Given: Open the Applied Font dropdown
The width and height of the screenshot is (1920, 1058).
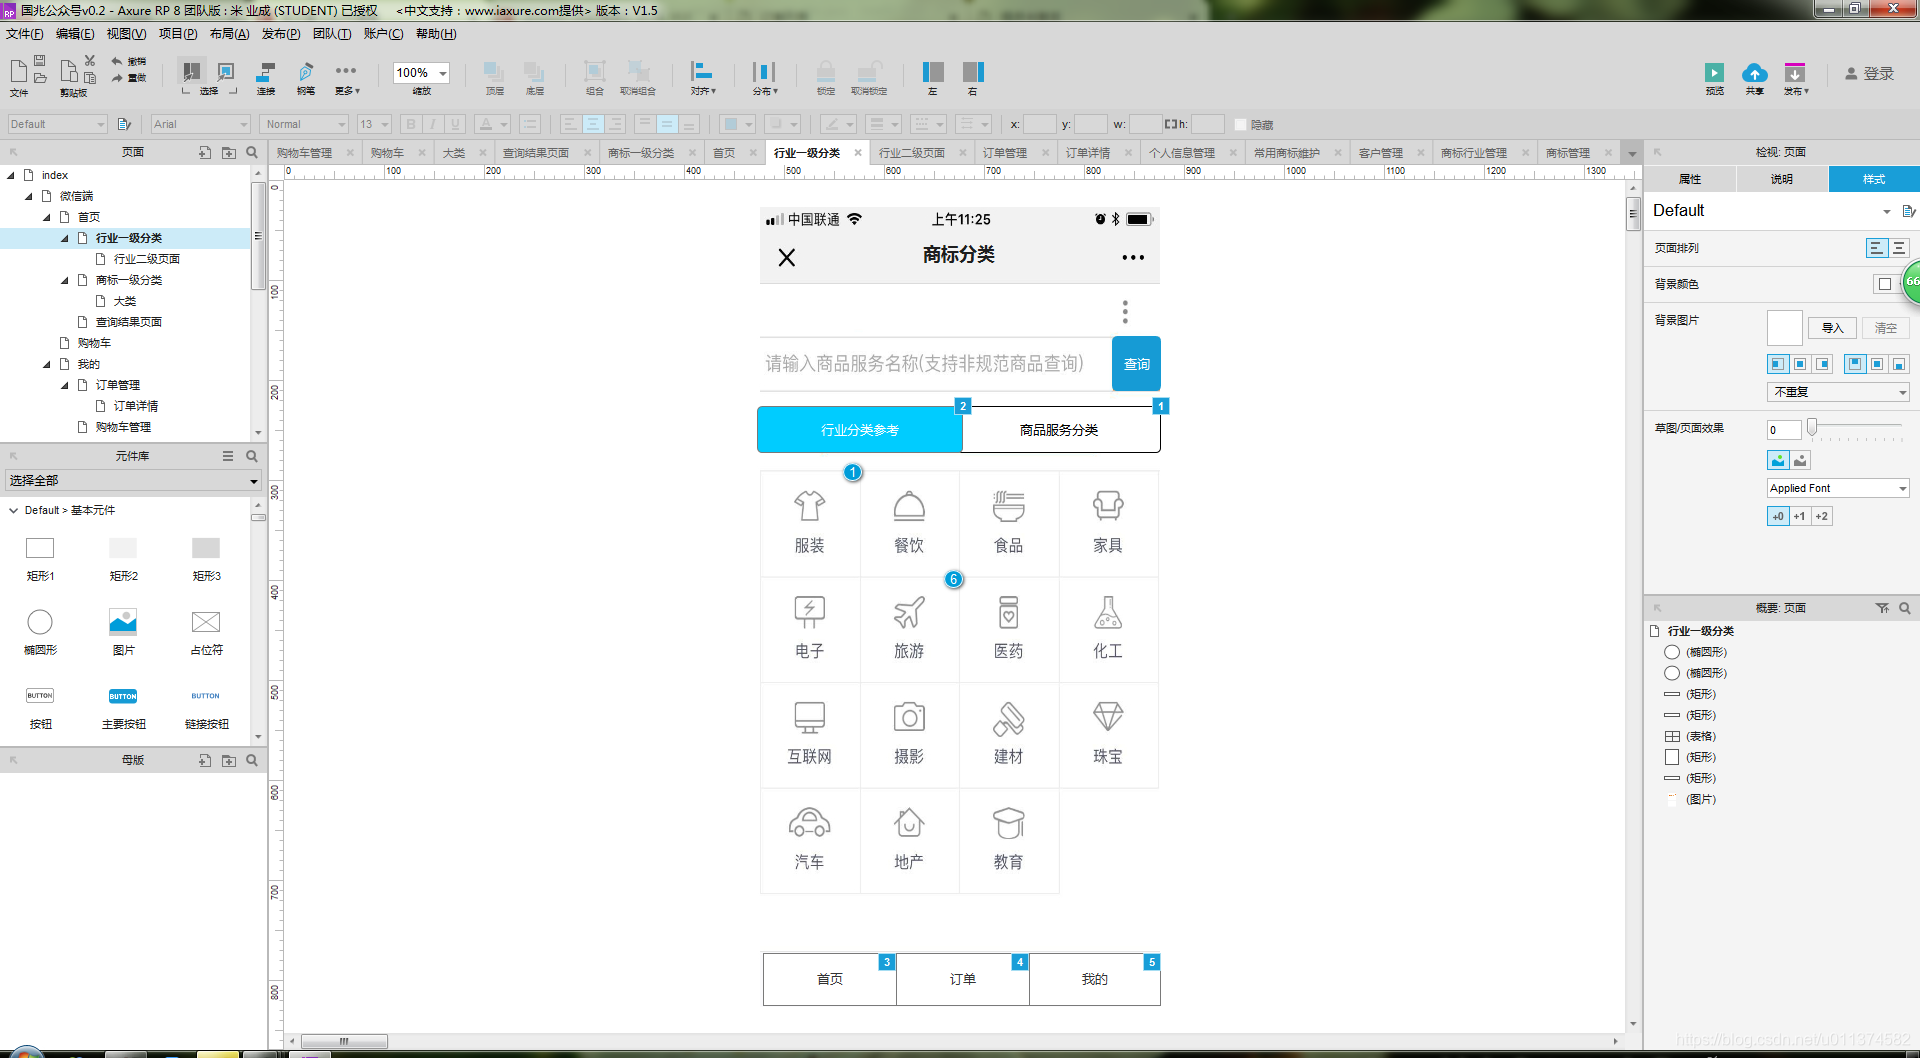Looking at the screenshot, I should click(x=1838, y=488).
